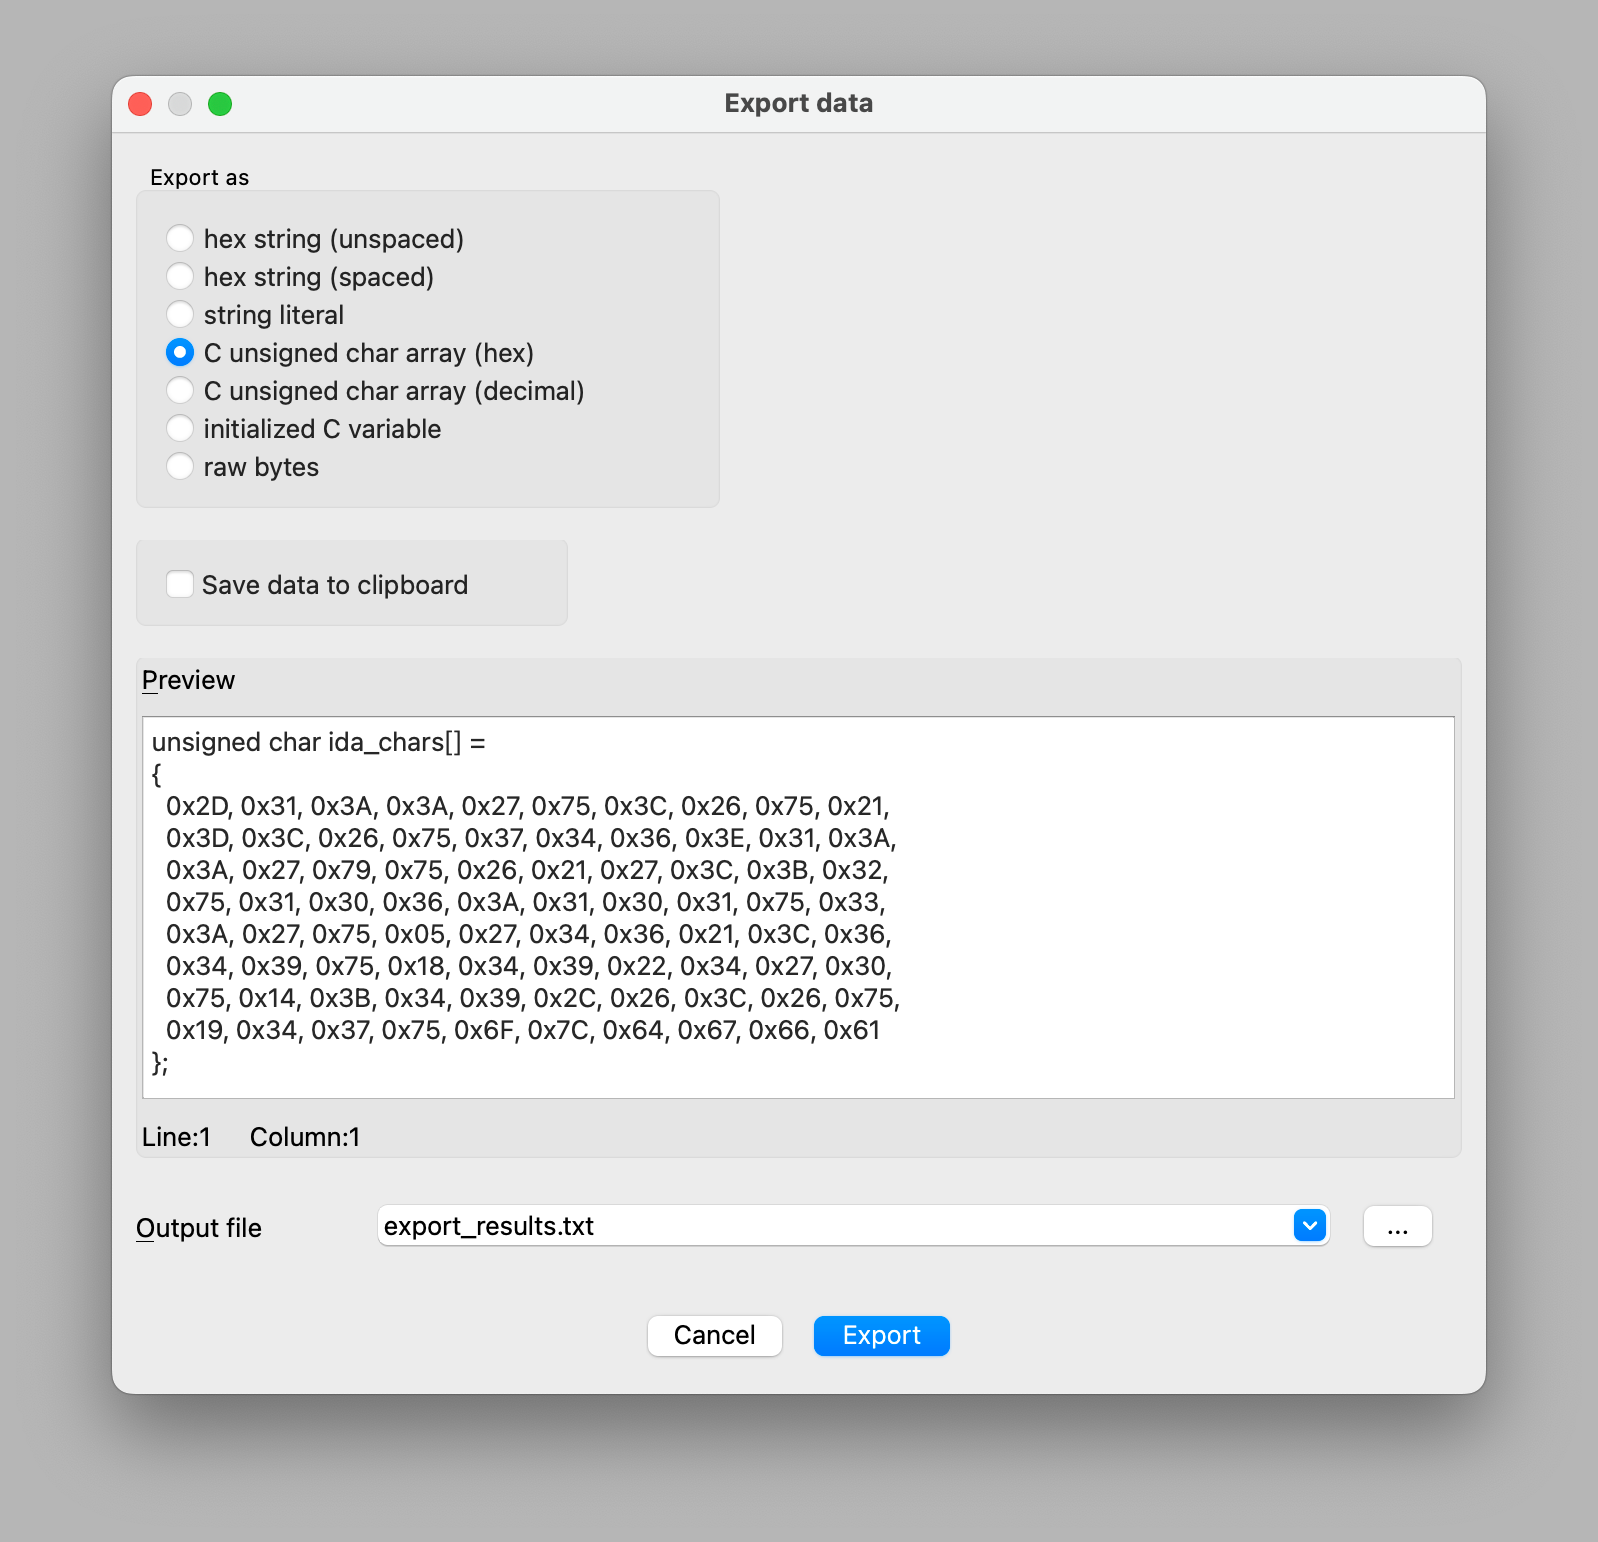This screenshot has width=1598, height=1542.
Task: Click the 0x2D byte in preview
Action: [x=196, y=807]
